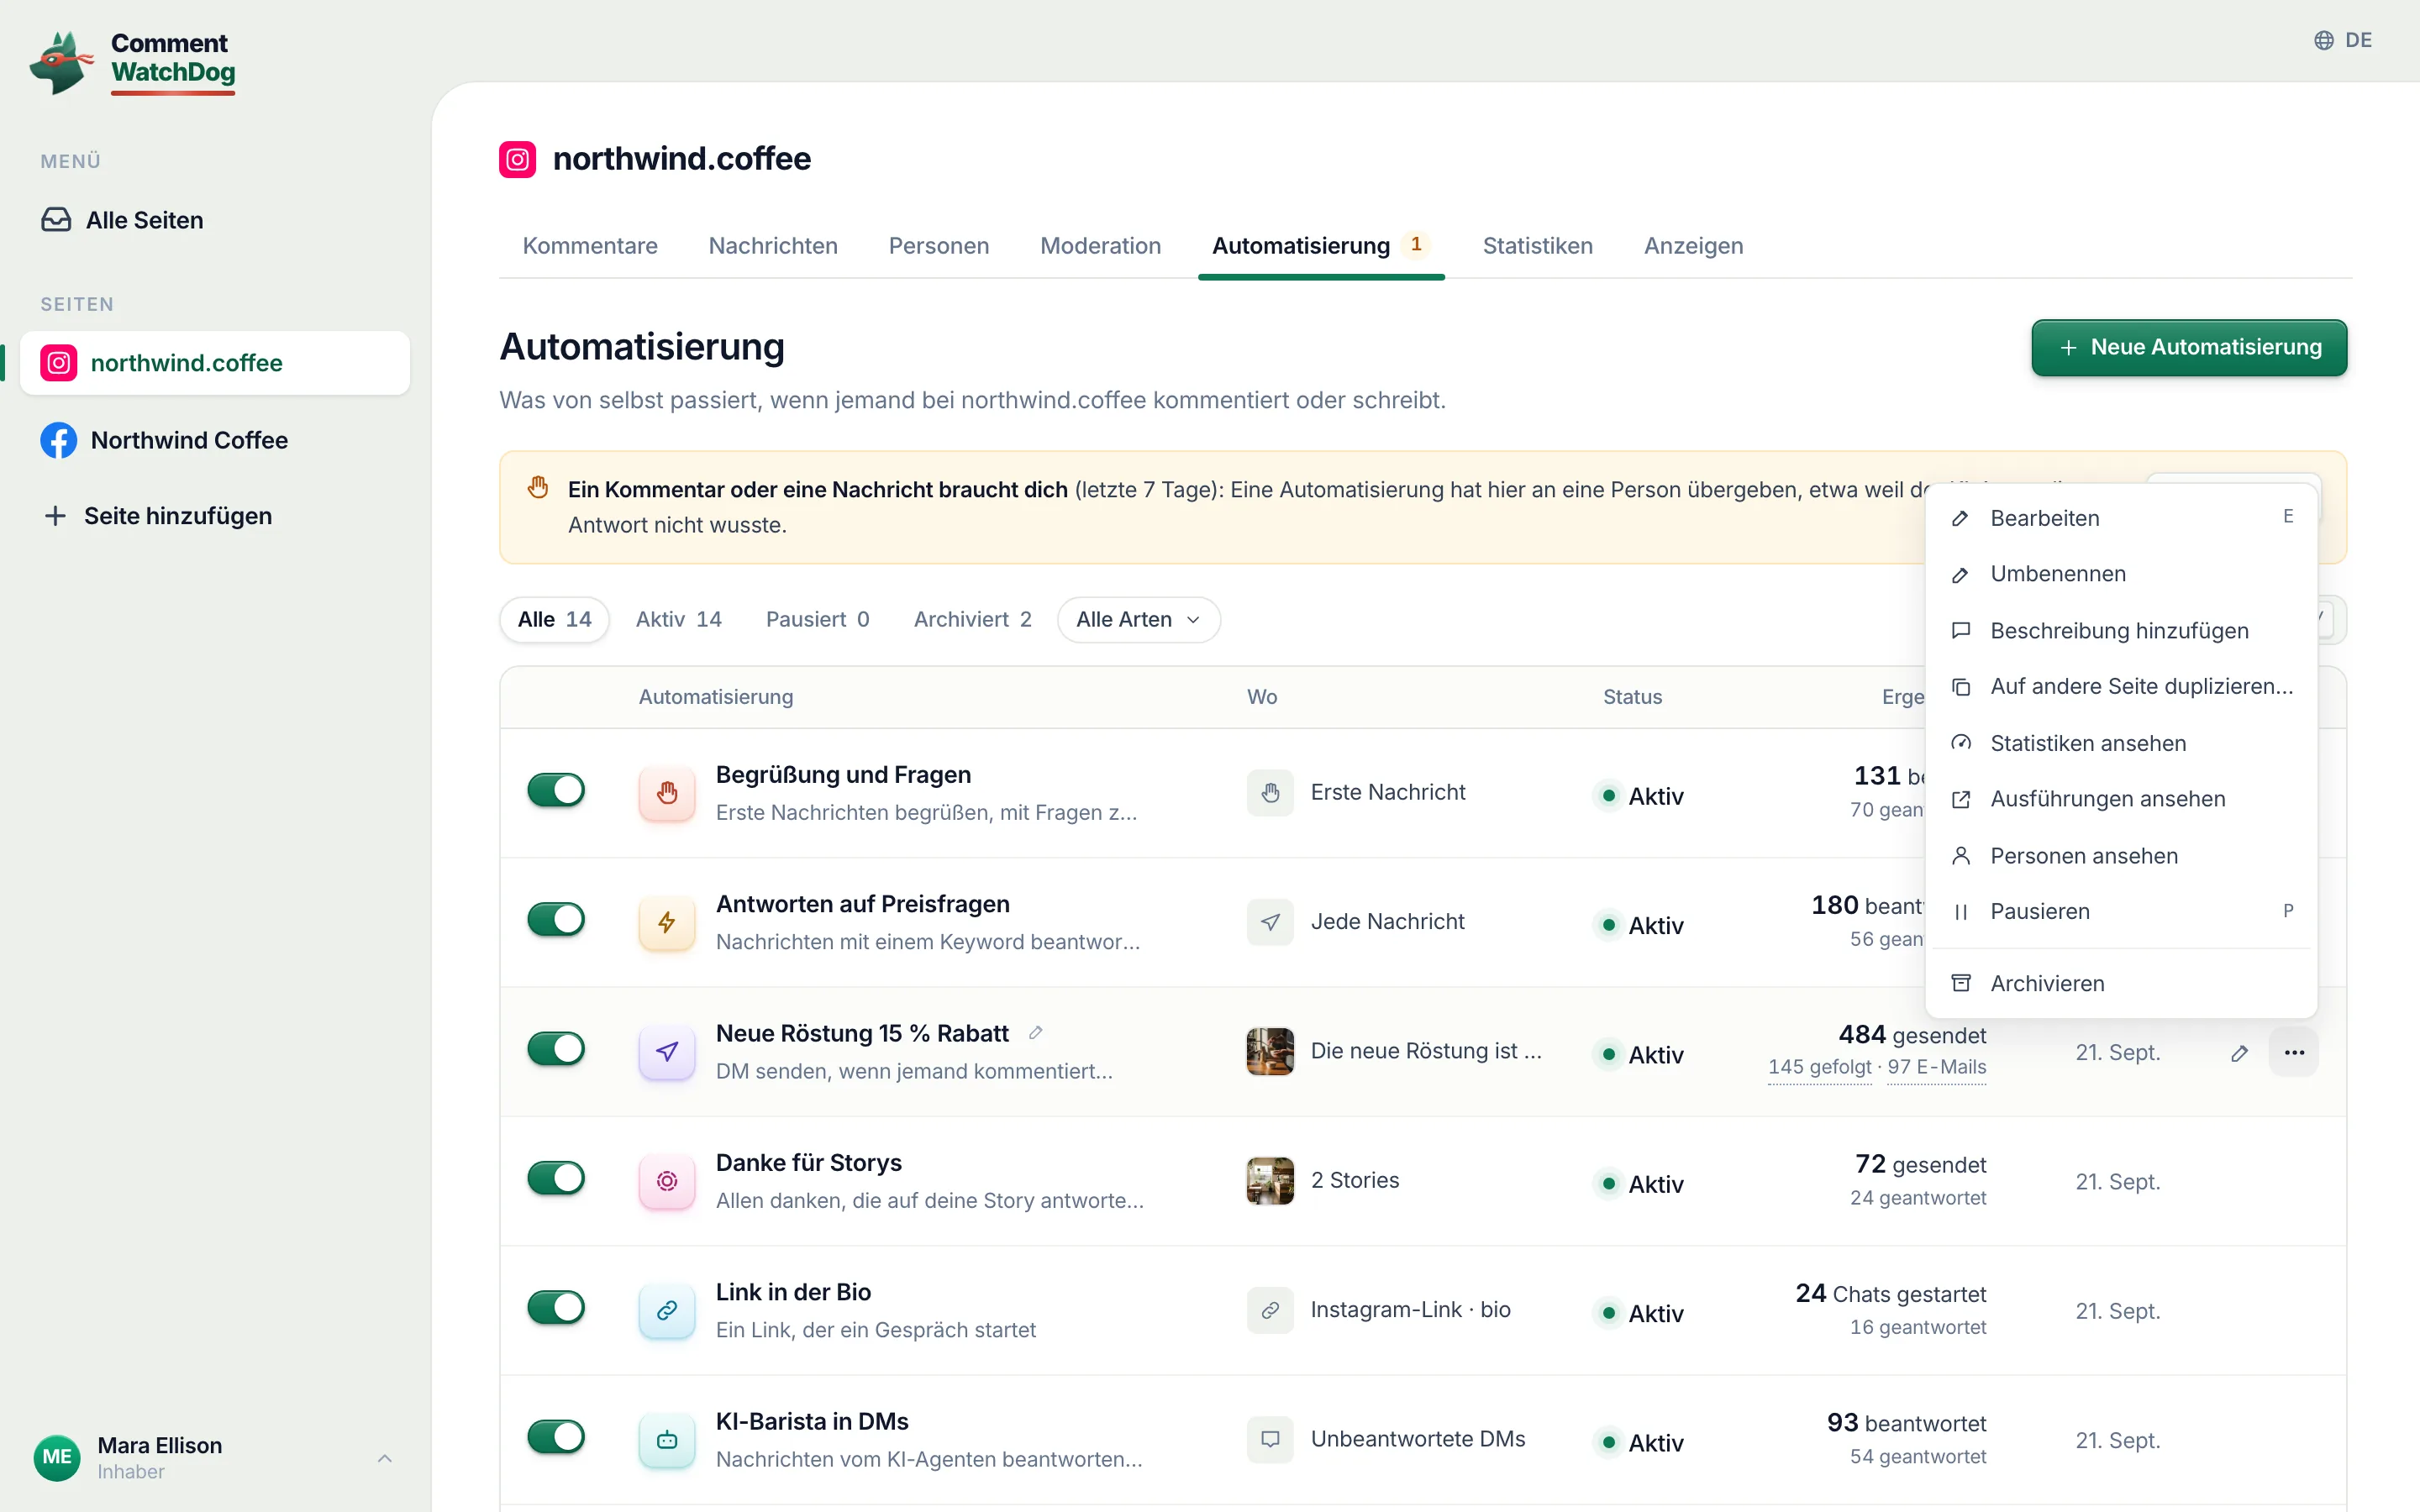Image resolution: width=2420 pixels, height=1512 pixels.
Task: Click KI-Barista in DMs robot icon
Action: [667, 1440]
